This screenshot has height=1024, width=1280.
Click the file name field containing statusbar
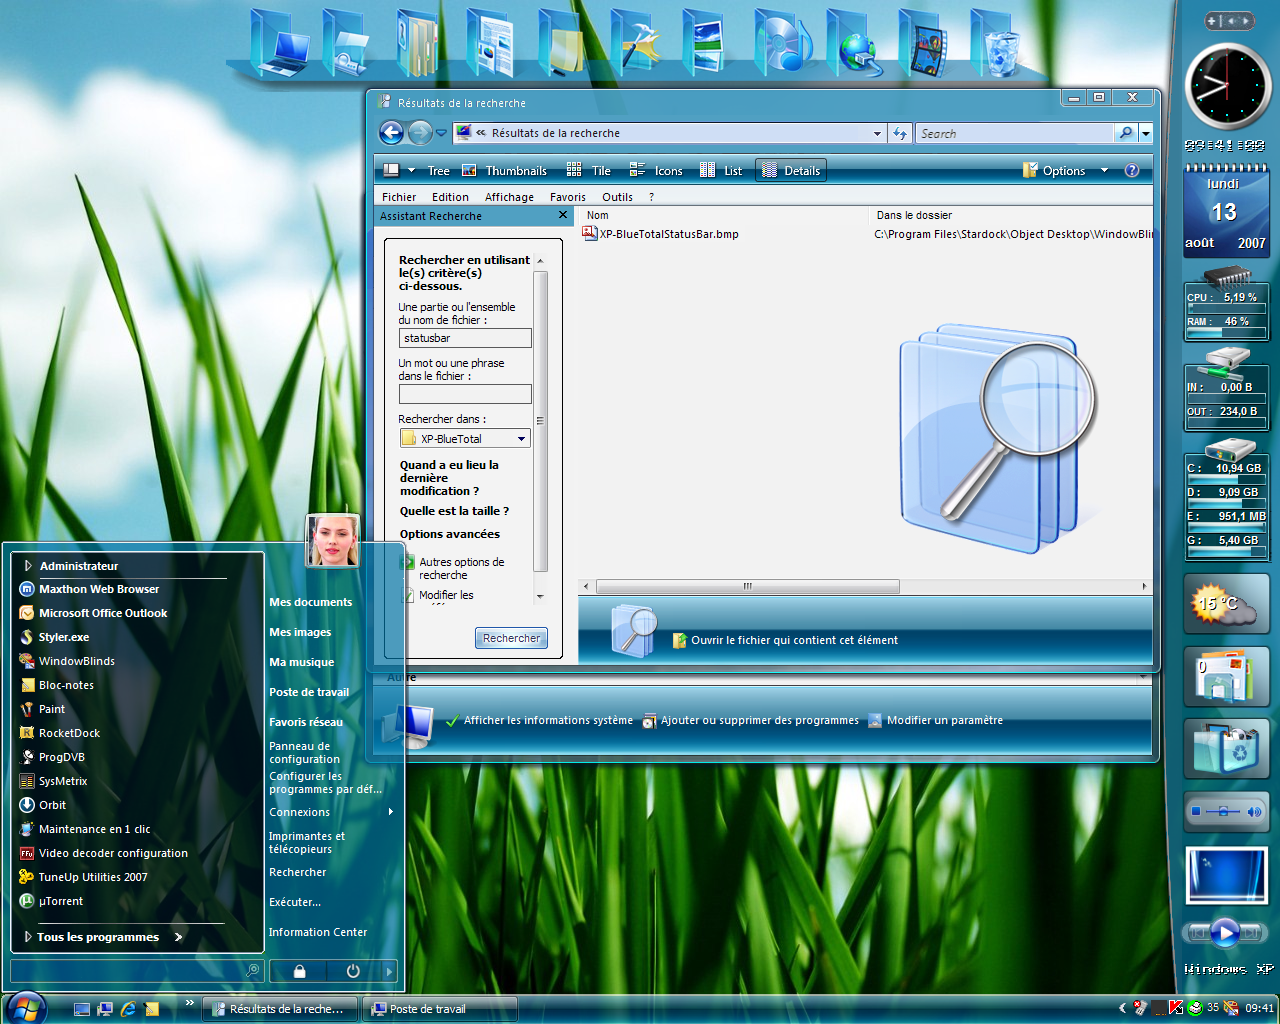click(465, 338)
